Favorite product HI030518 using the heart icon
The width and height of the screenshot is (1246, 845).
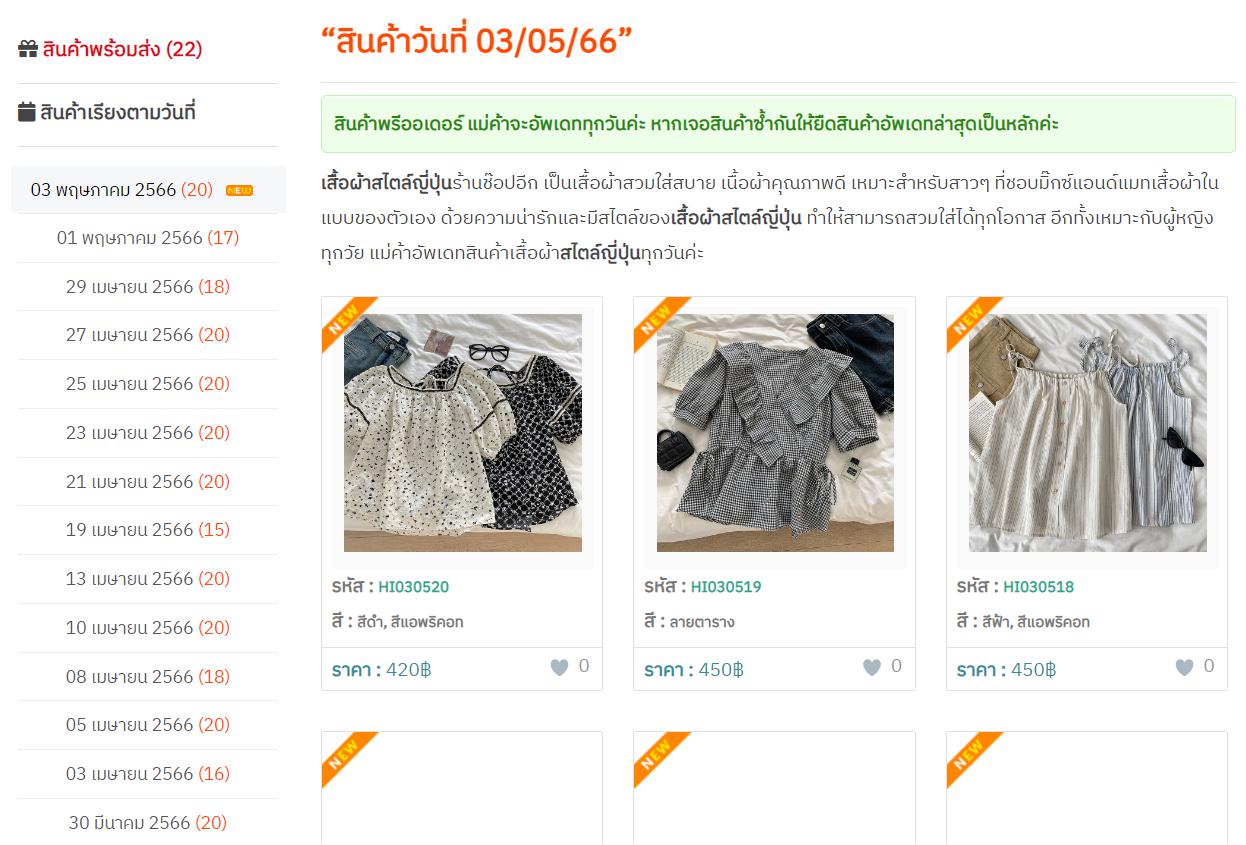coord(1184,667)
